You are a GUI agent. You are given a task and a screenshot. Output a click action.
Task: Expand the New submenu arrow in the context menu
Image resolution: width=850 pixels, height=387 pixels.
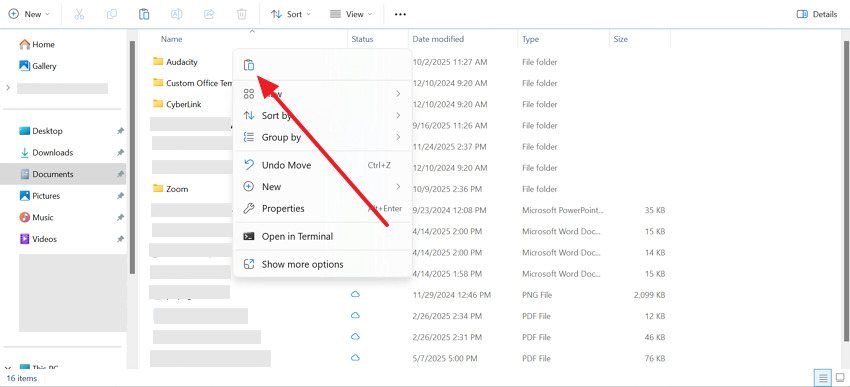[398, 187]
